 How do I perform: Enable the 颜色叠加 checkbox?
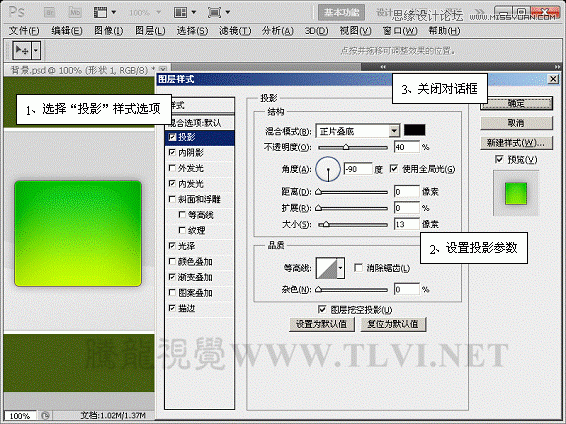[x=172, y=262]
